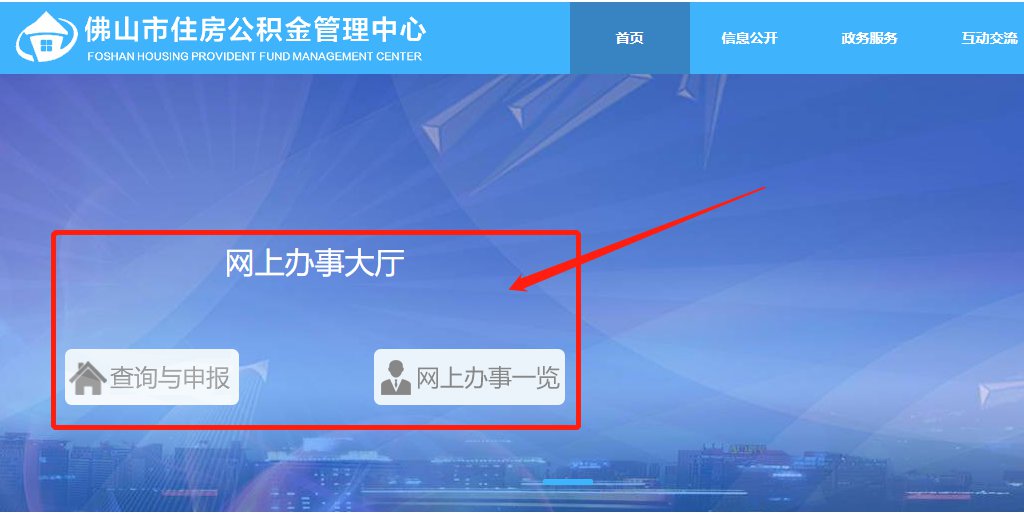
Task: Open the 查询与申报 button
Action: [152, 377]
